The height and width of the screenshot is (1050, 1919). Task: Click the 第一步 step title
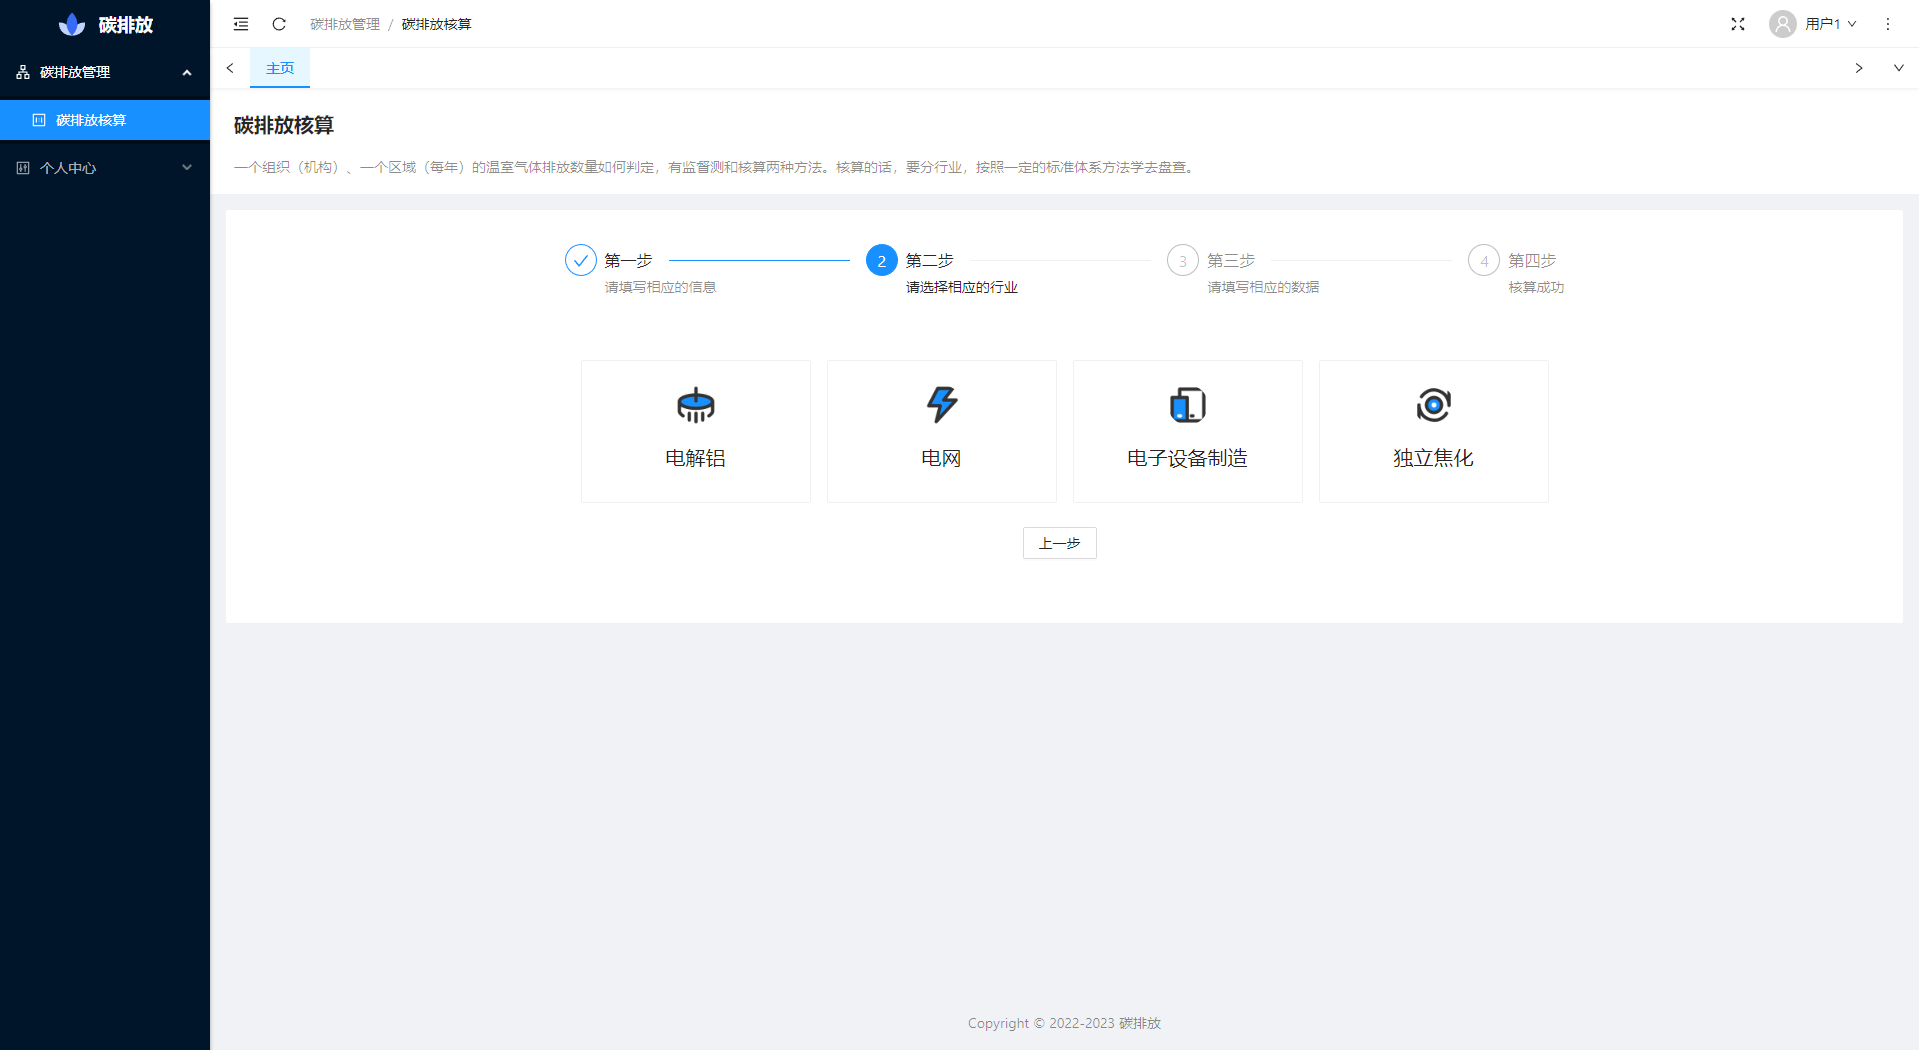[x=629, y=260]
